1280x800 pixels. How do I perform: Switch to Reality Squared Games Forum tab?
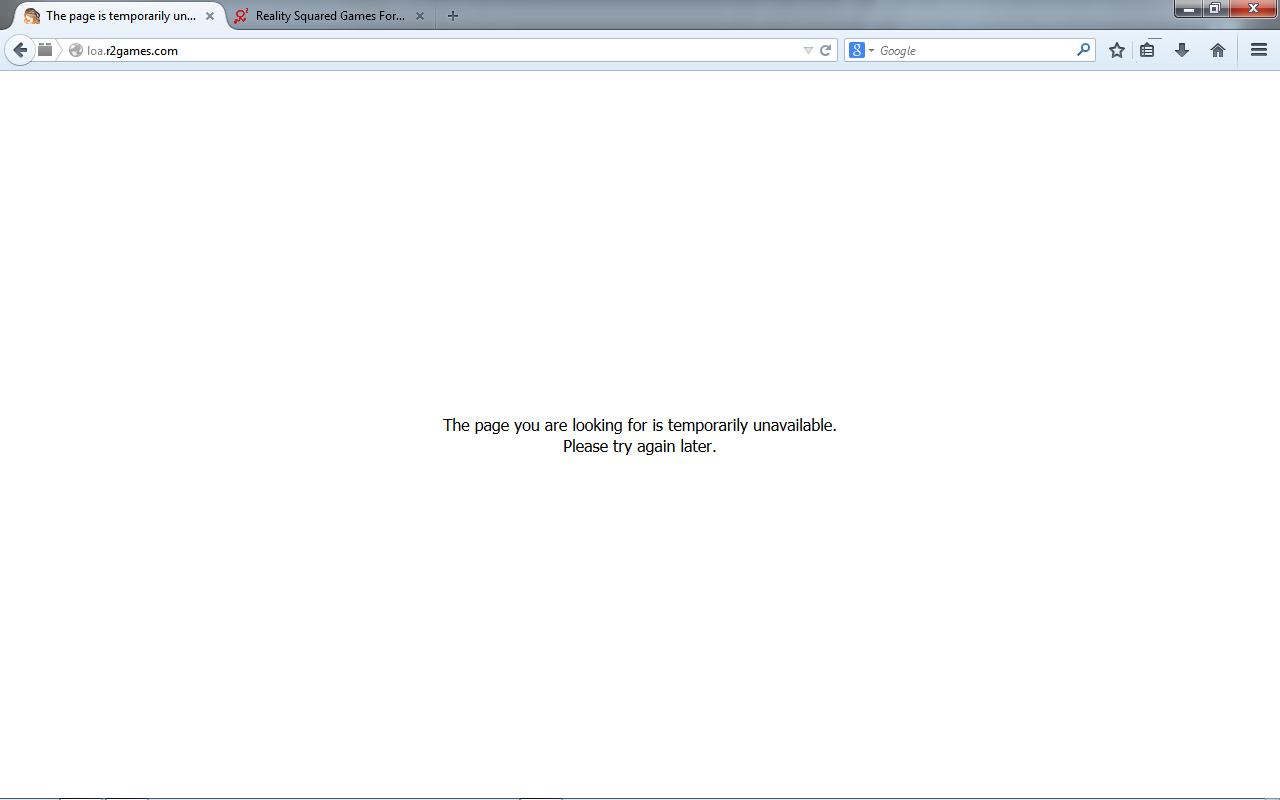click(x=320, y=16)
